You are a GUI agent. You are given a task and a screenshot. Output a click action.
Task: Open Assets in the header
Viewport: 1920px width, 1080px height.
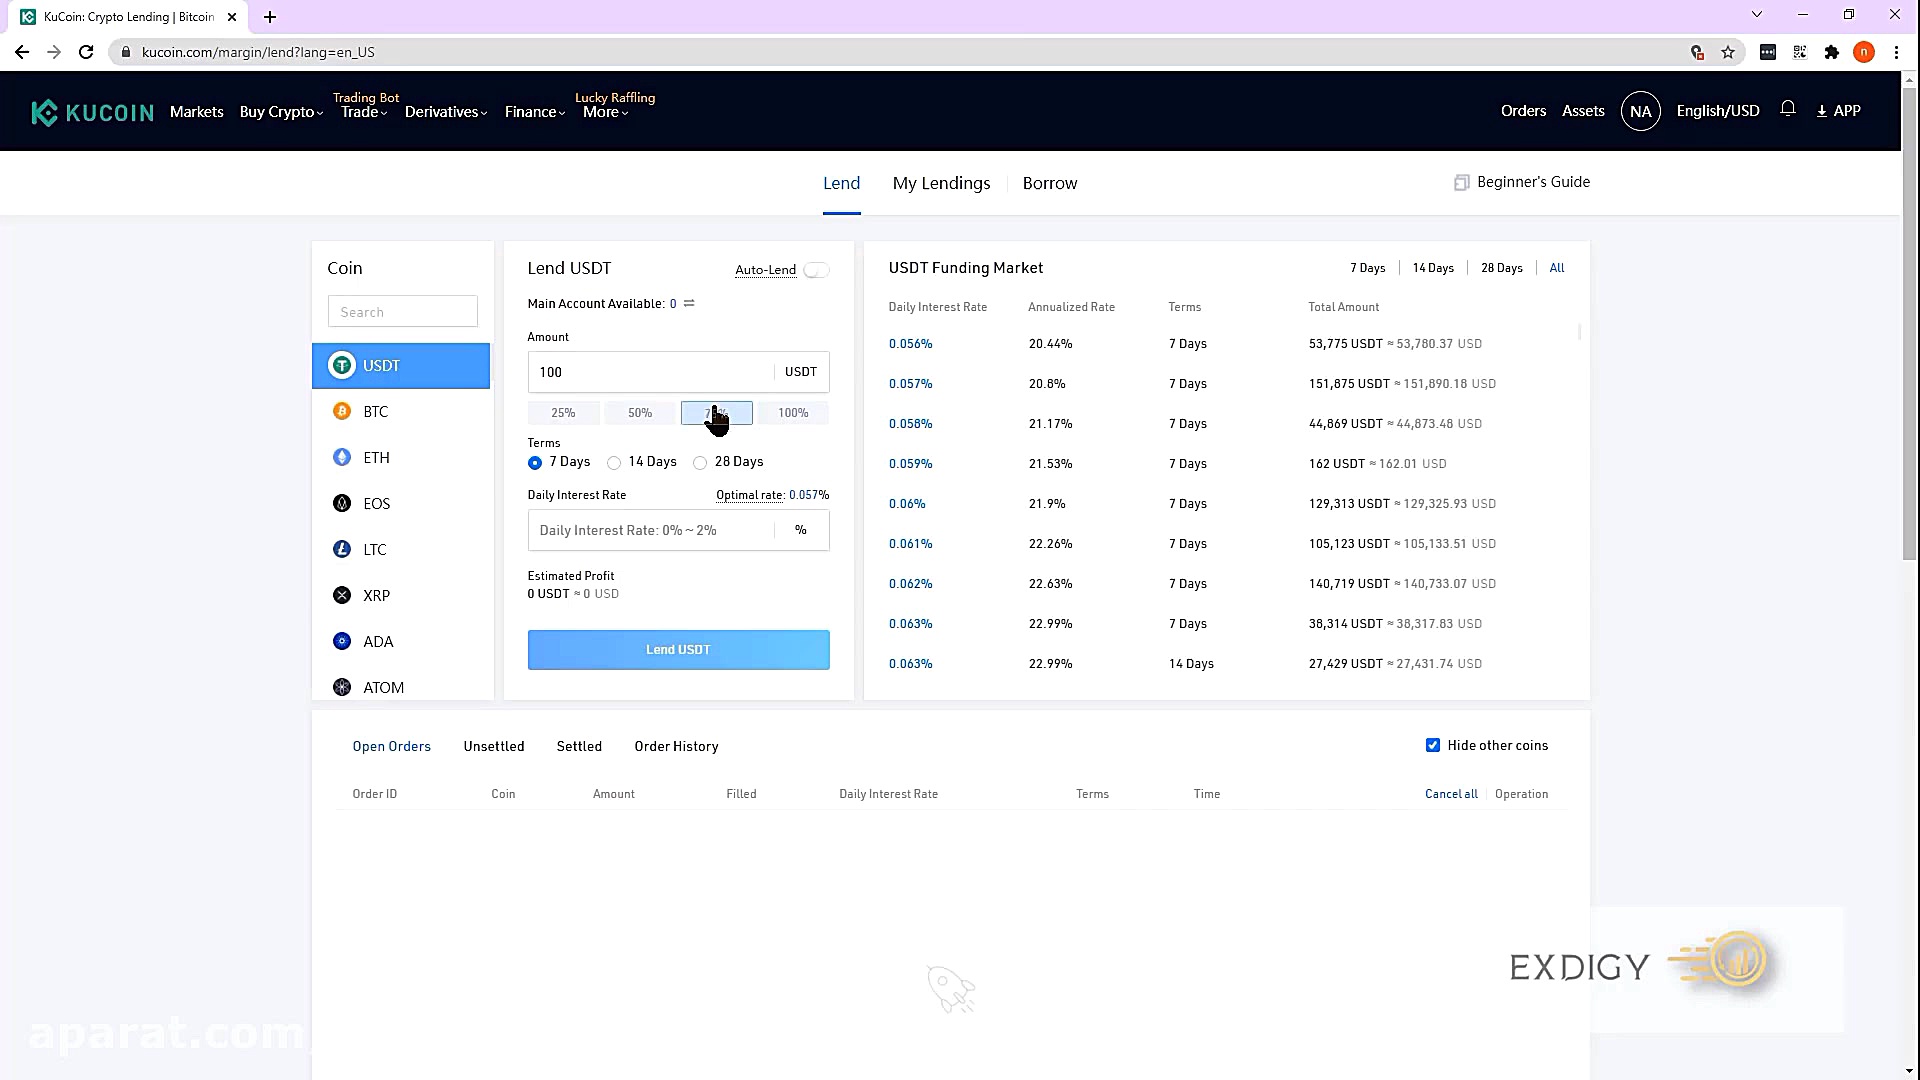pos(1583,111)
